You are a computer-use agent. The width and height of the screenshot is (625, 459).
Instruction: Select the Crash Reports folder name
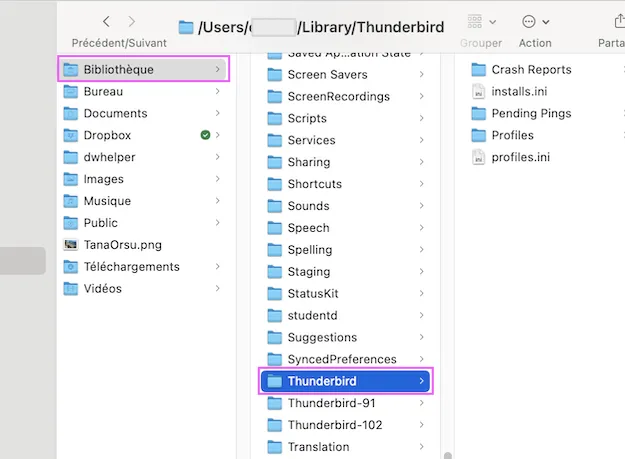click(x=531, y=70)
